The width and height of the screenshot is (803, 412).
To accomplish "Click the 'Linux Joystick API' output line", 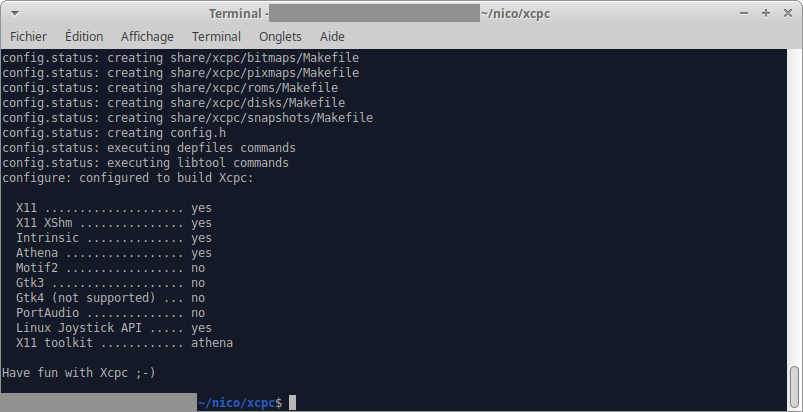I will (113, 328).
